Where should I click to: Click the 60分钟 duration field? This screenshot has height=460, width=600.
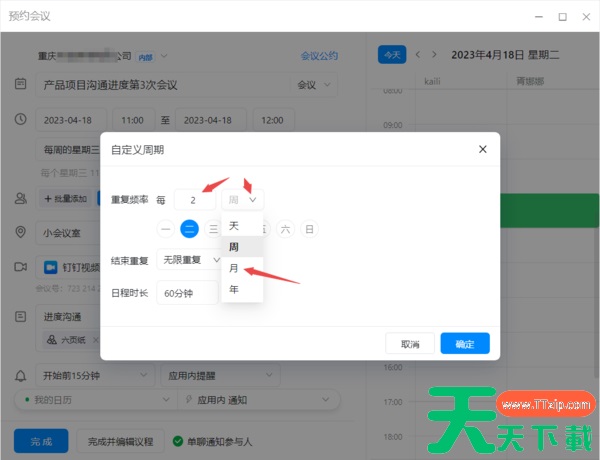pyautogui.click(x=187, y=293)
